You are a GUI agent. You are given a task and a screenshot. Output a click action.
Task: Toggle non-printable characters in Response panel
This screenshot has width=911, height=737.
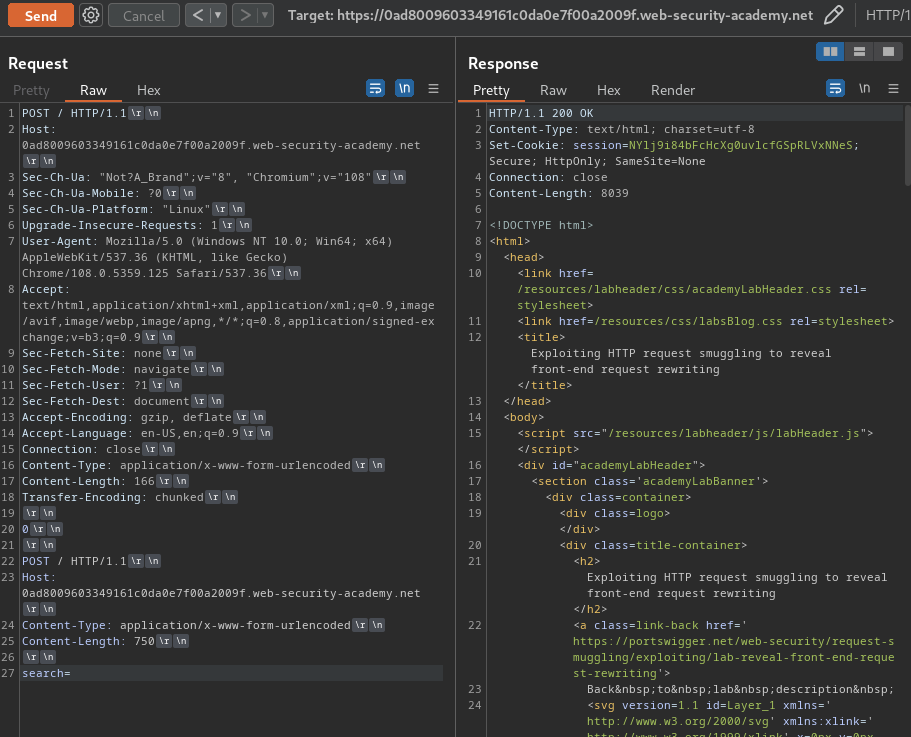(865, 88)
